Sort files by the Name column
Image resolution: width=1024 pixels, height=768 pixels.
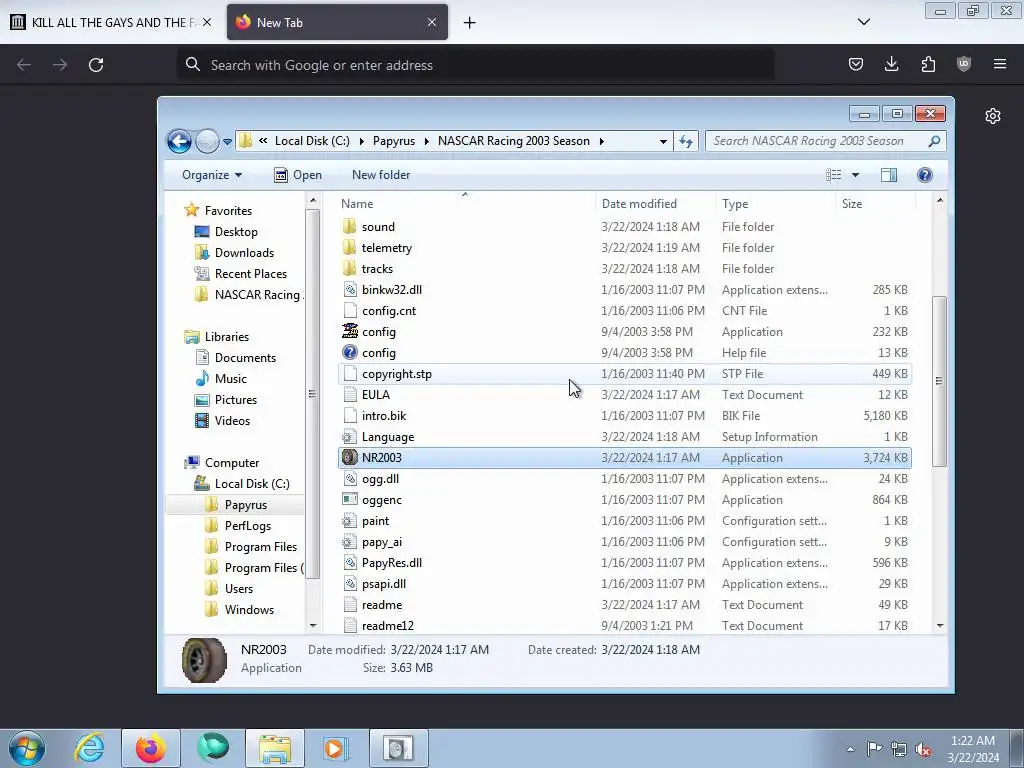coord(465,204)
